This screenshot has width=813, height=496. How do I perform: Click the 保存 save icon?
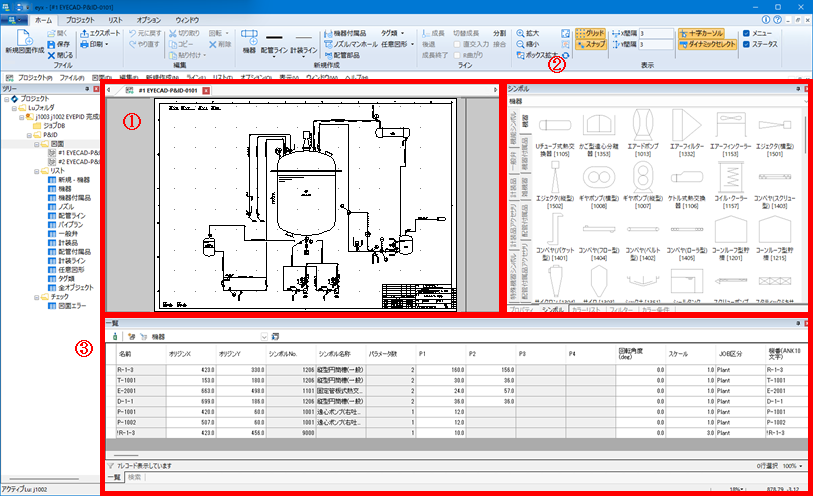click(51, 45)
